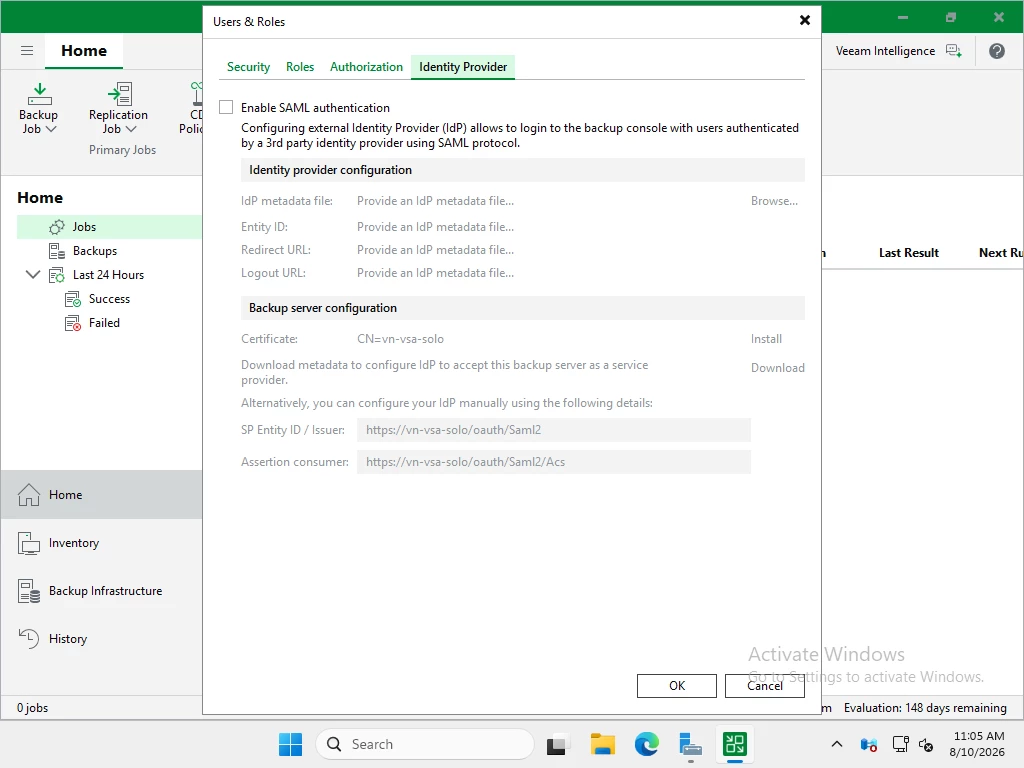The width and height of the screenshot is (1024, 768).
Task: Expand the Replication Job dropdown arrow
Action: click(x=131, y=129)
